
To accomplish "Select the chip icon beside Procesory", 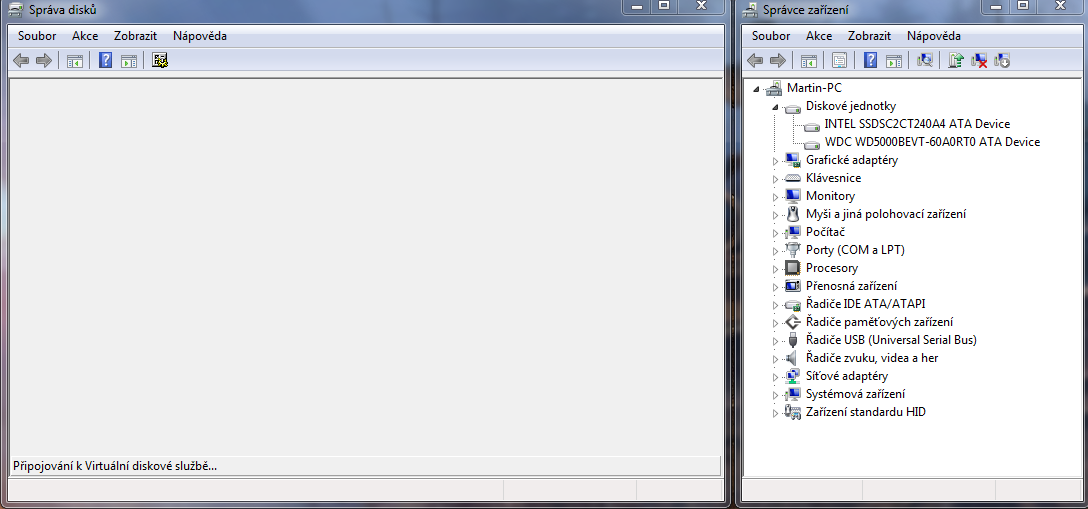I will tap(792, 268).
